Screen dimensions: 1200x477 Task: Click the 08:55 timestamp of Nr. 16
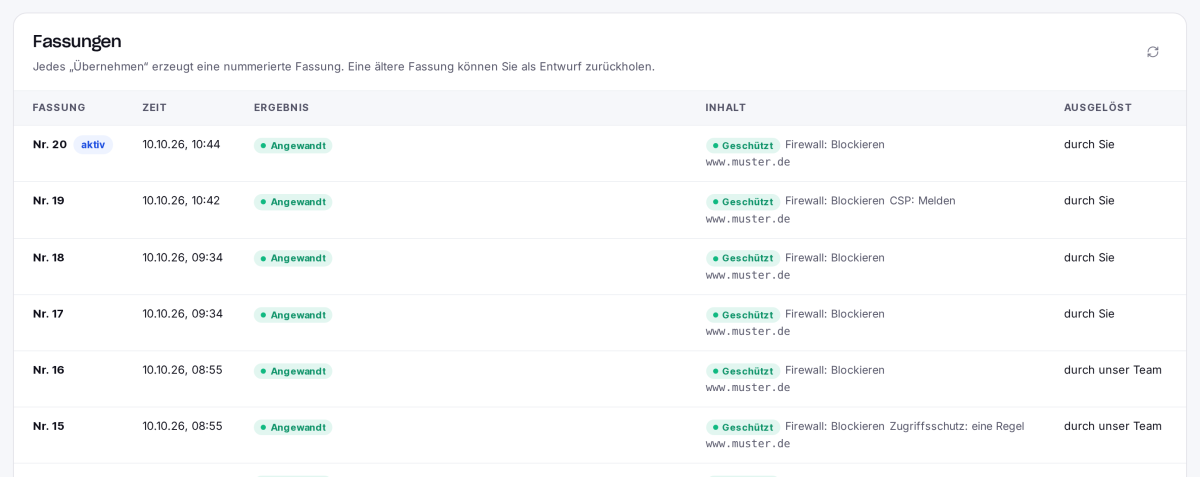(x=182, y=369)
